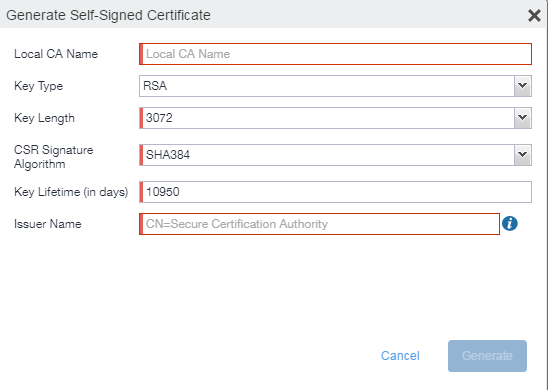Click the Key Type label

click(38, 86)
